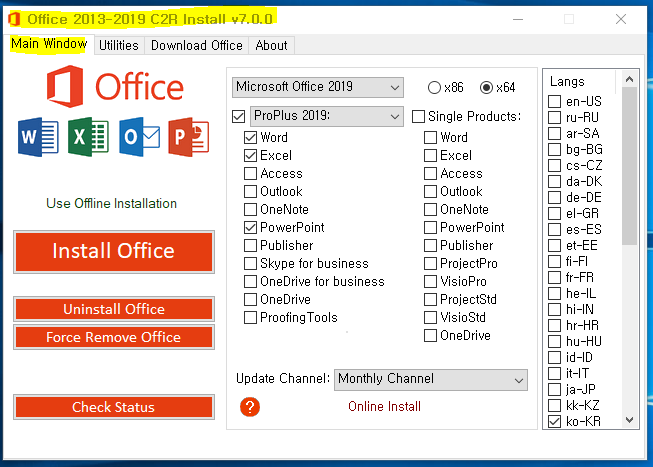Screen dimensions: 653x467
Task: Check the es-ES language
Action: click(x=554, y=230)
